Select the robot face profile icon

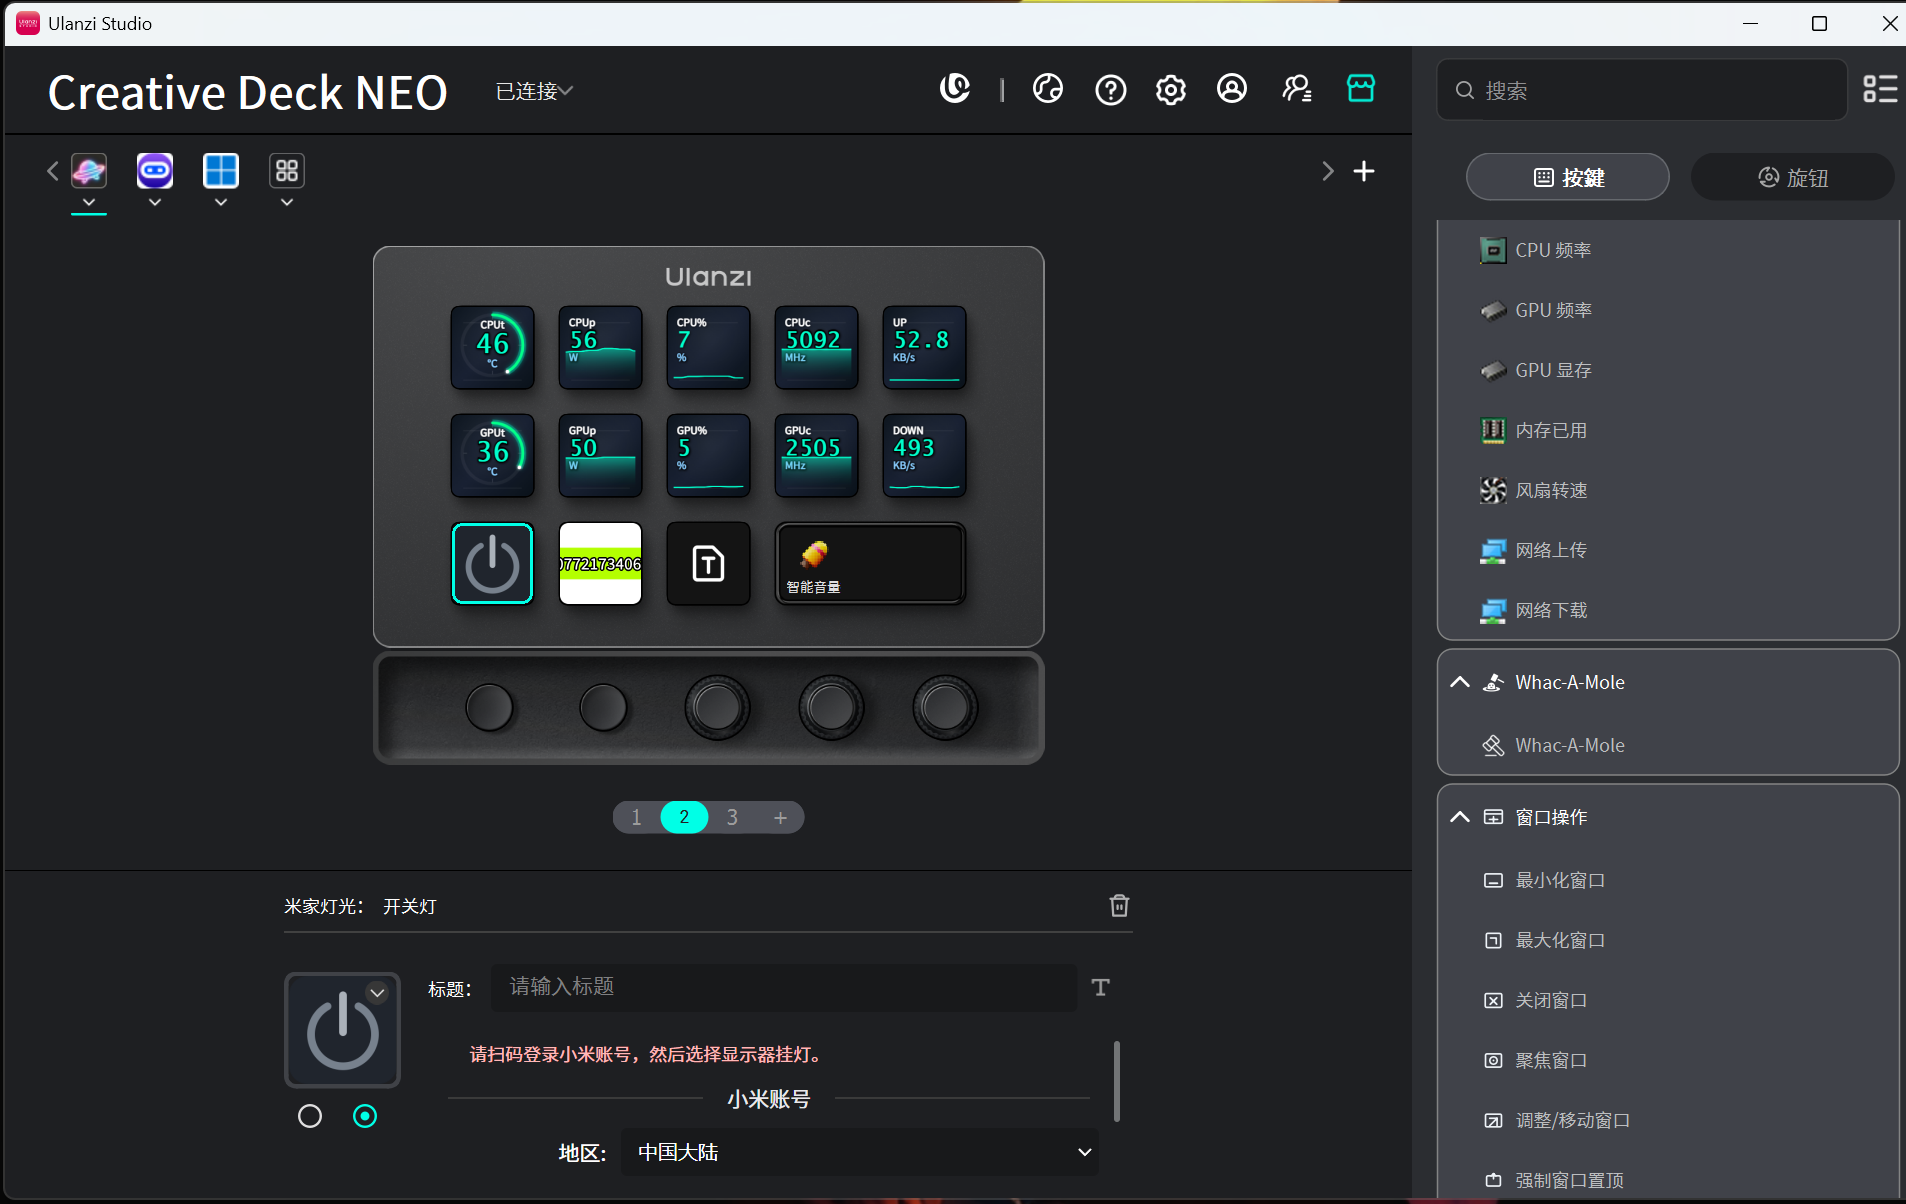click(155, 171)
